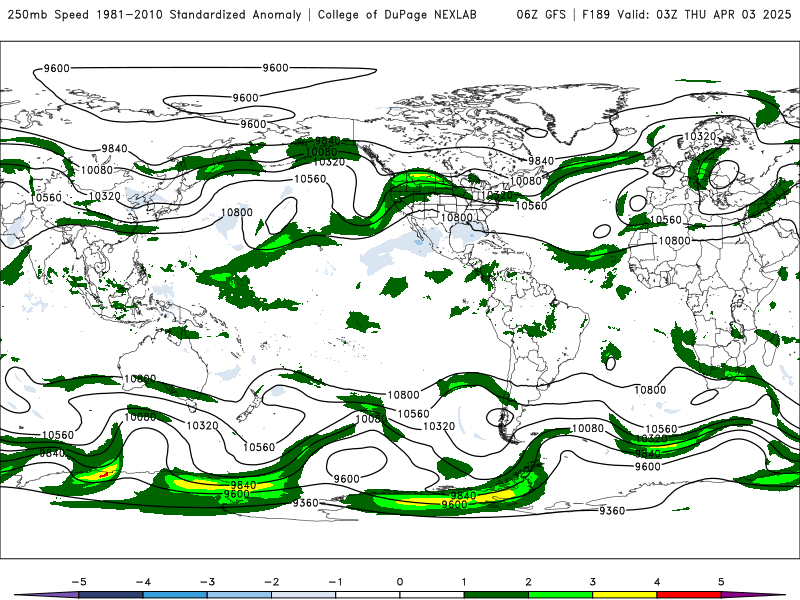
Task: Click the positive "1" colorbar tick label
Action: click(464, 582)
